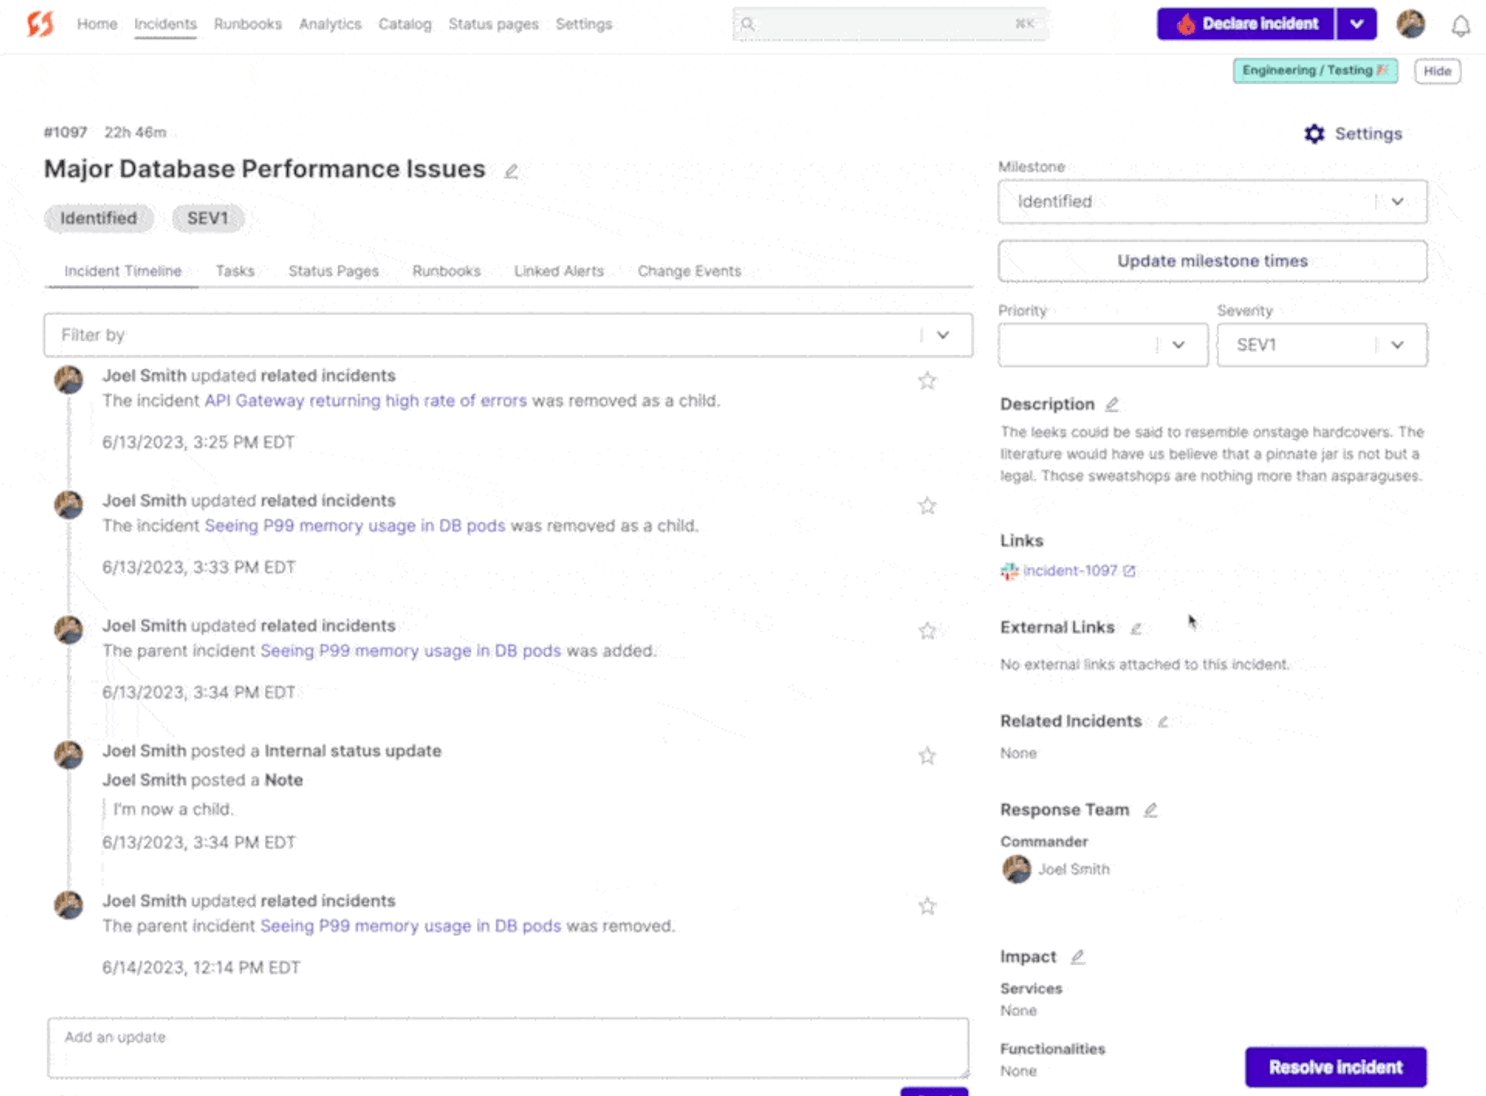Click the Add an update text box
1486x1096 pixels.
point(508,1048)
